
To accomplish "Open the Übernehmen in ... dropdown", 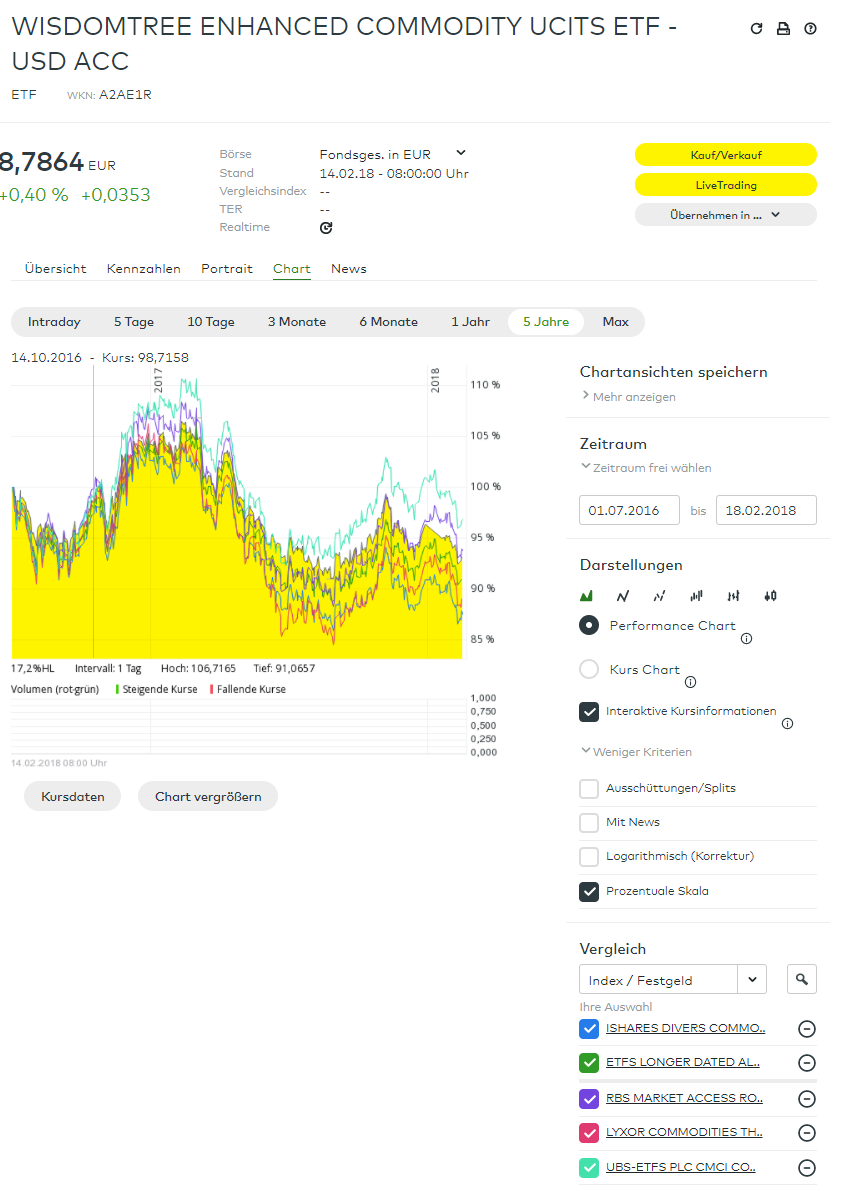I will (x=725, y=215).
